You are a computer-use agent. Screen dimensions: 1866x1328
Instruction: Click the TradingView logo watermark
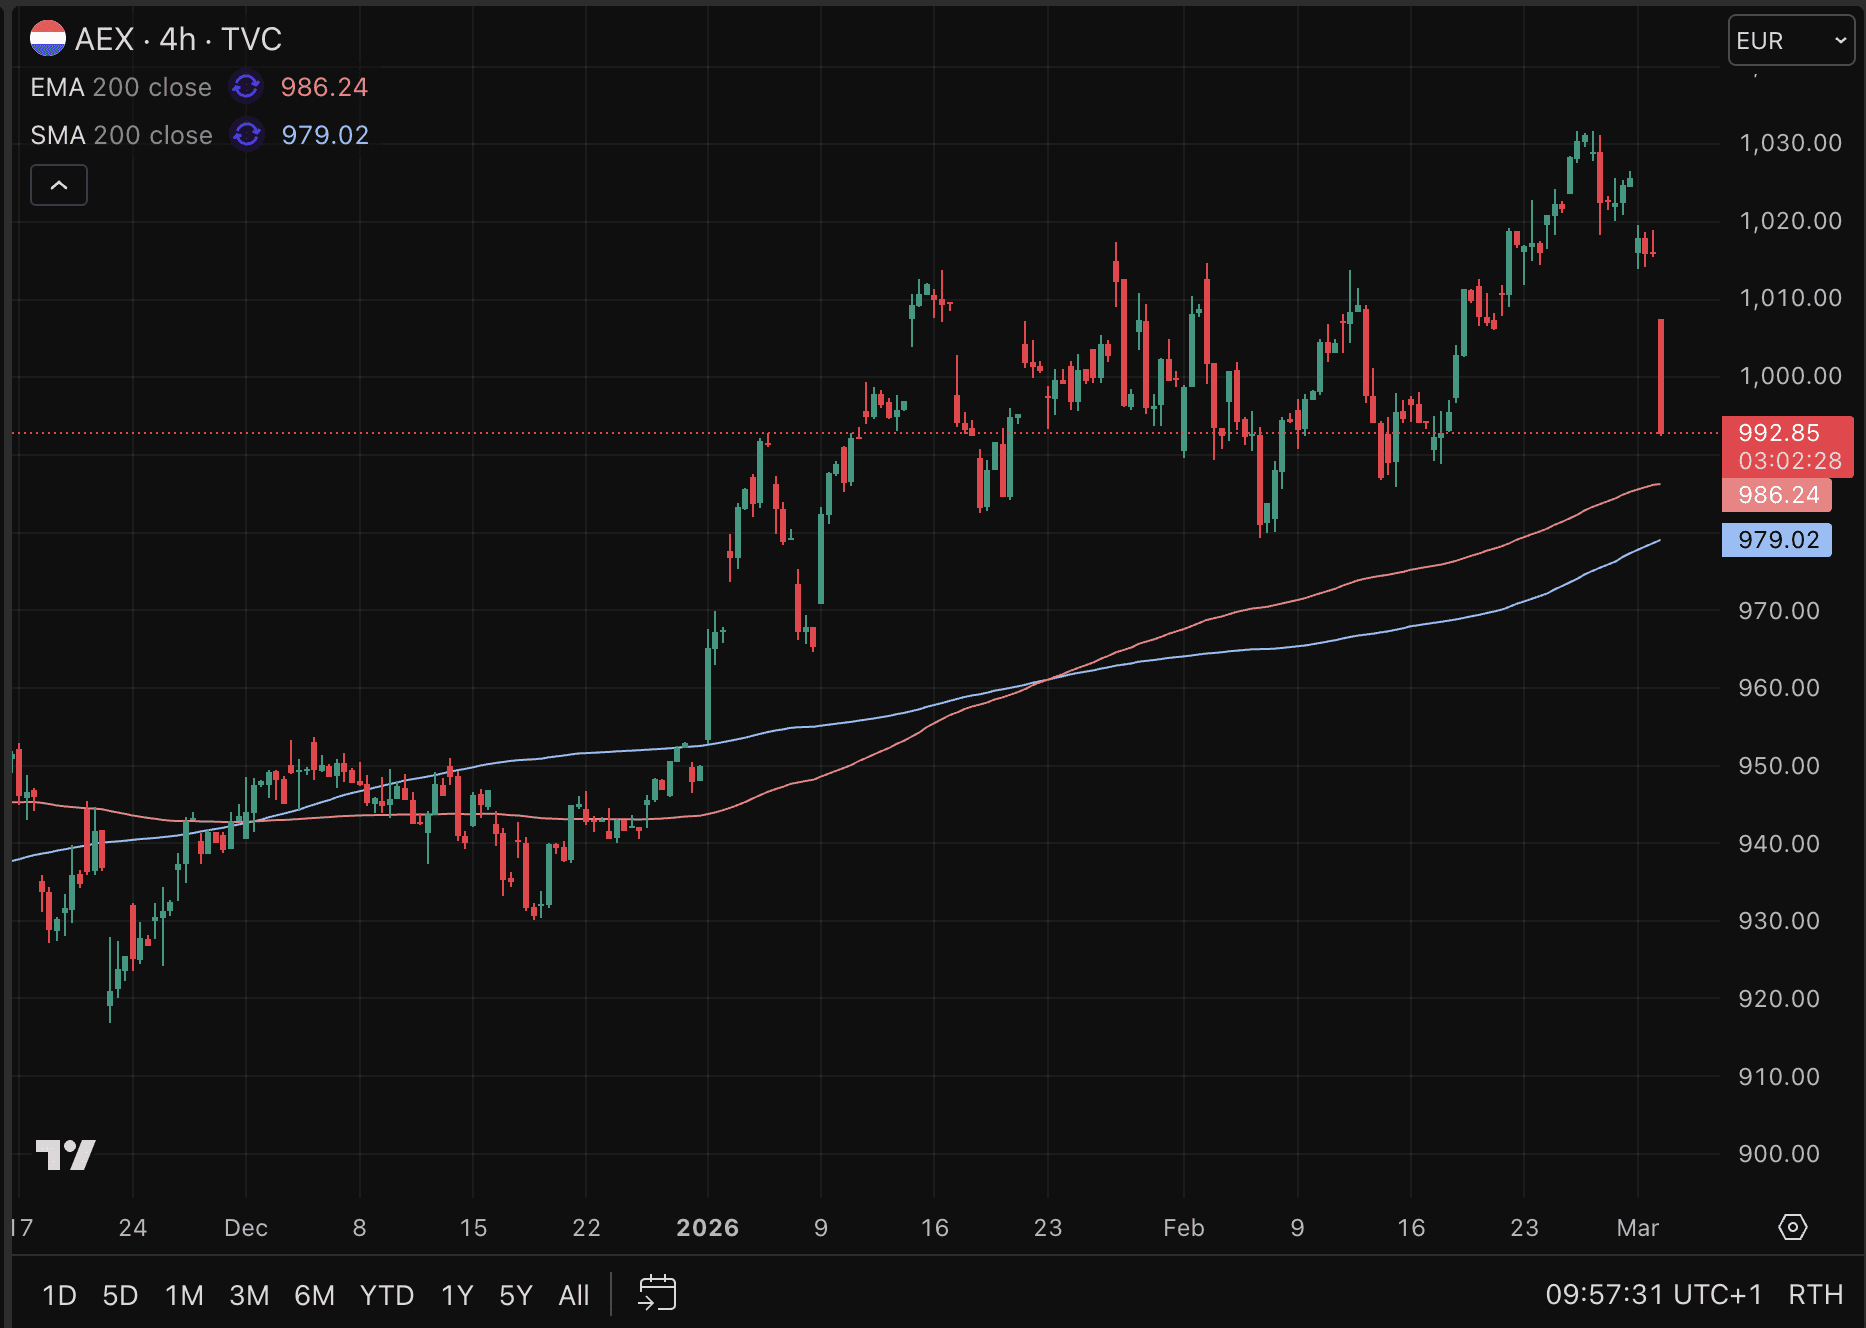click(66, 1155)
